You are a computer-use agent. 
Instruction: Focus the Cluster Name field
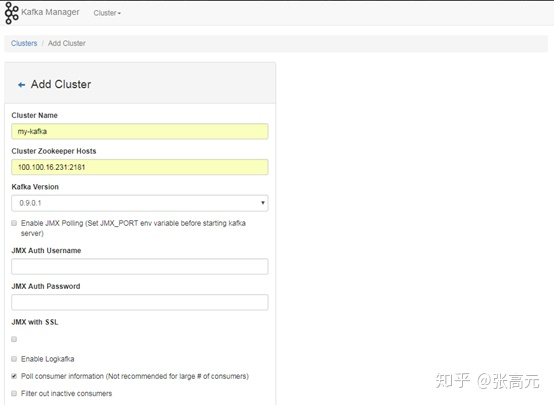click(140, 131)
